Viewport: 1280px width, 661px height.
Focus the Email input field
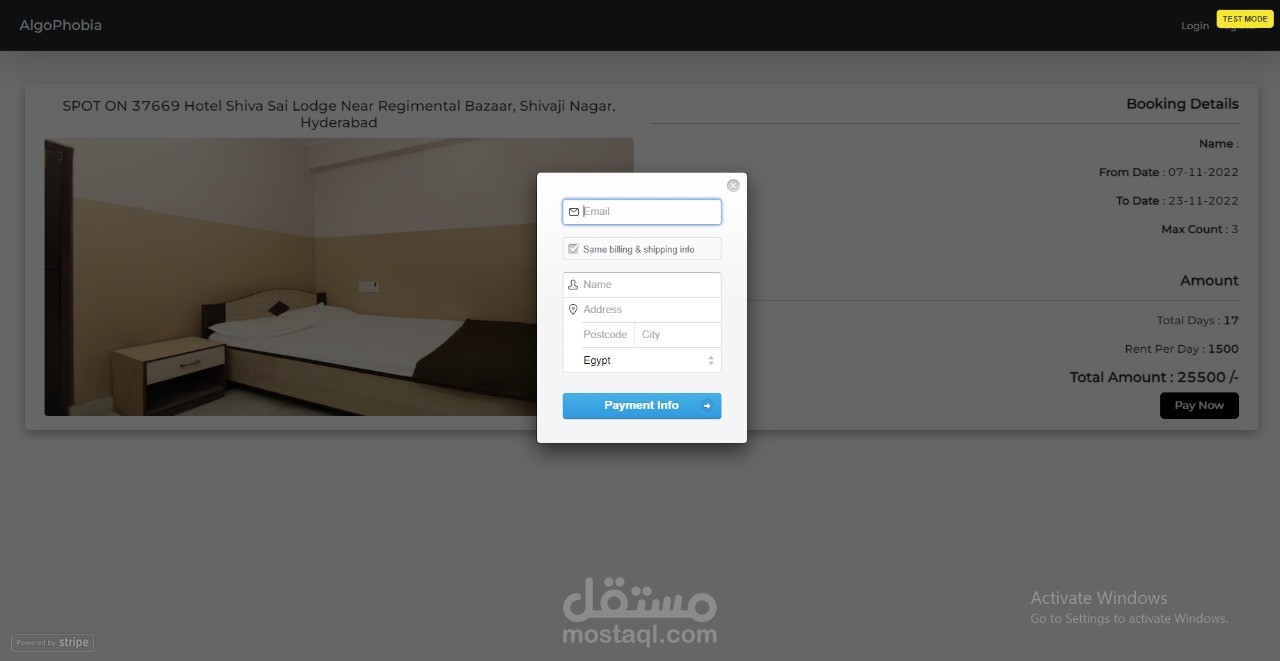642,212
